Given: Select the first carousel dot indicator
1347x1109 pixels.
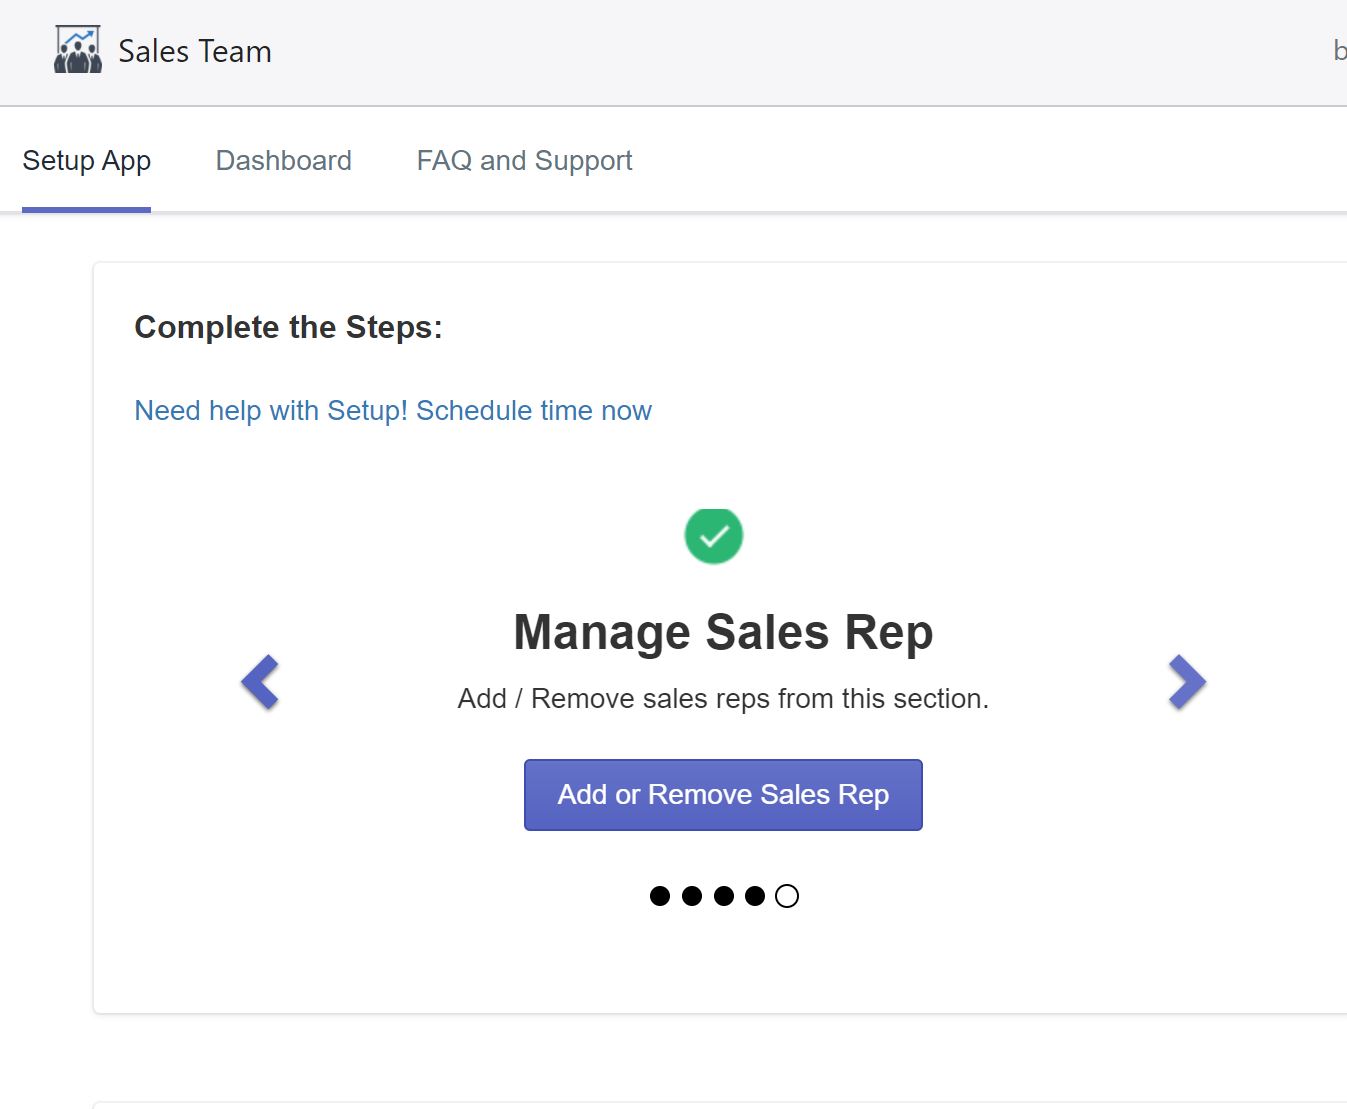Looking at the screenshot, I should click(660, 896).
